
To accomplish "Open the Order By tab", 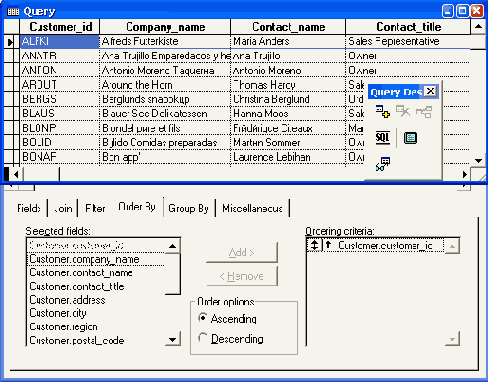I will click(x=137, y=207).
